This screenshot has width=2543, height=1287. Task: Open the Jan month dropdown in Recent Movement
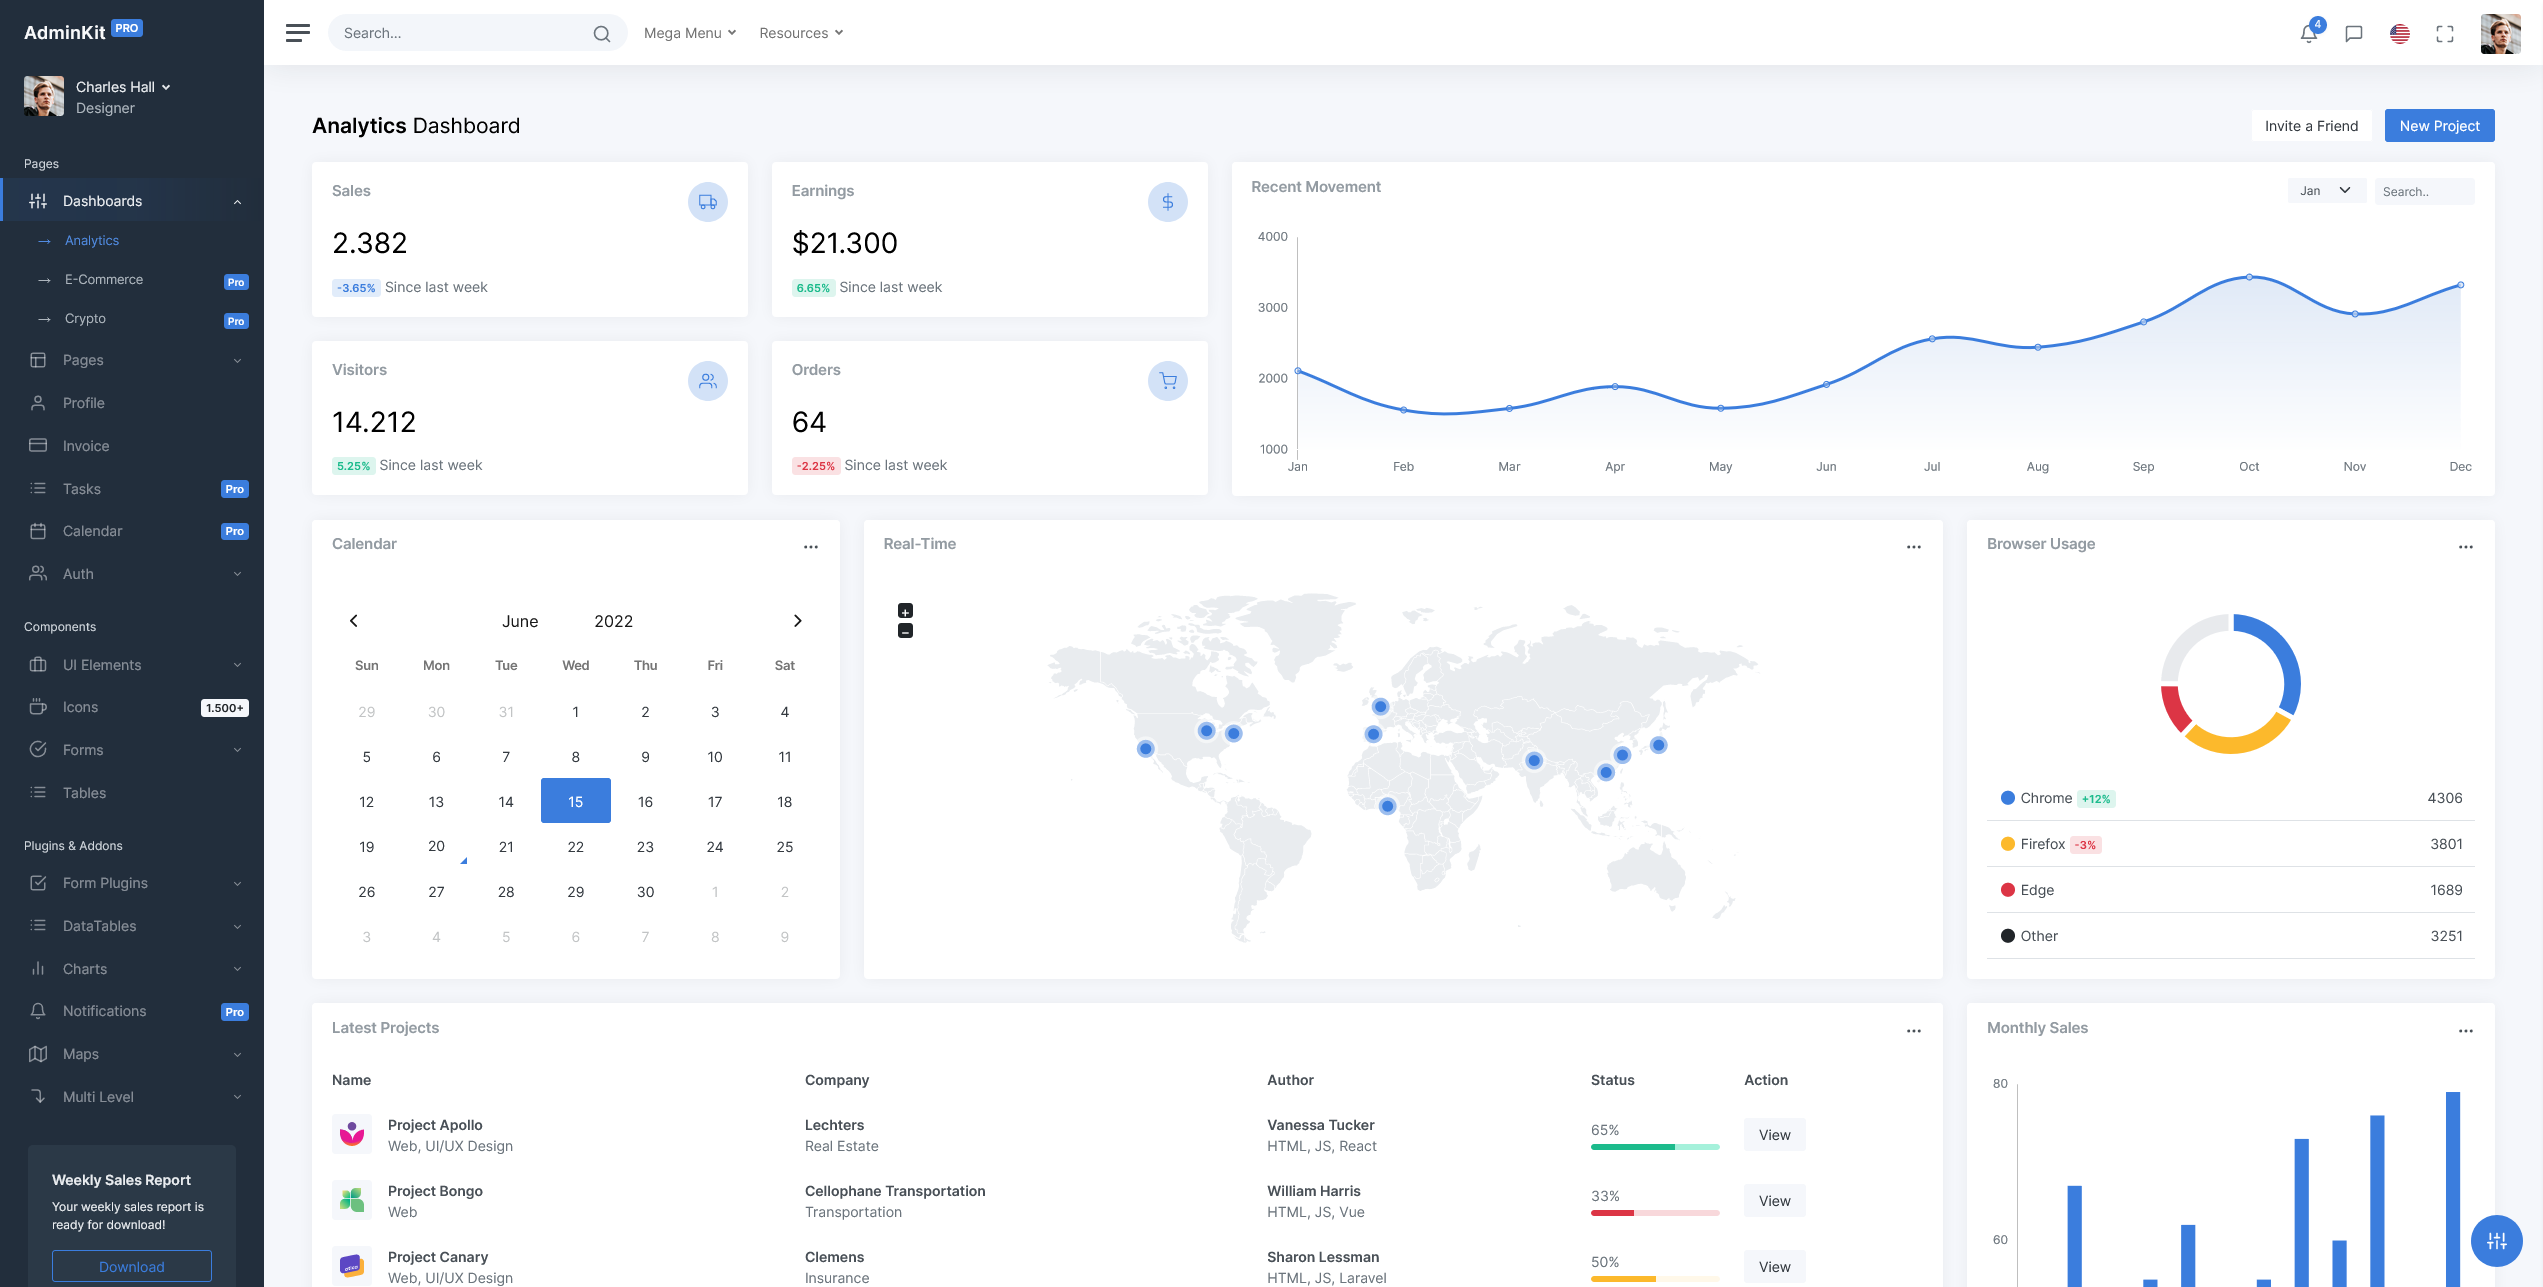click(2325, 190)
